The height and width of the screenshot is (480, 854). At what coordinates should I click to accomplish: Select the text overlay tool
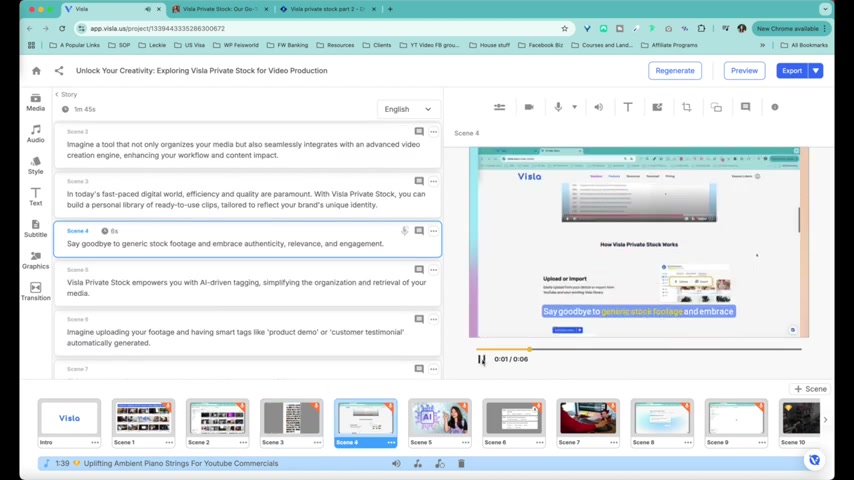628,107
